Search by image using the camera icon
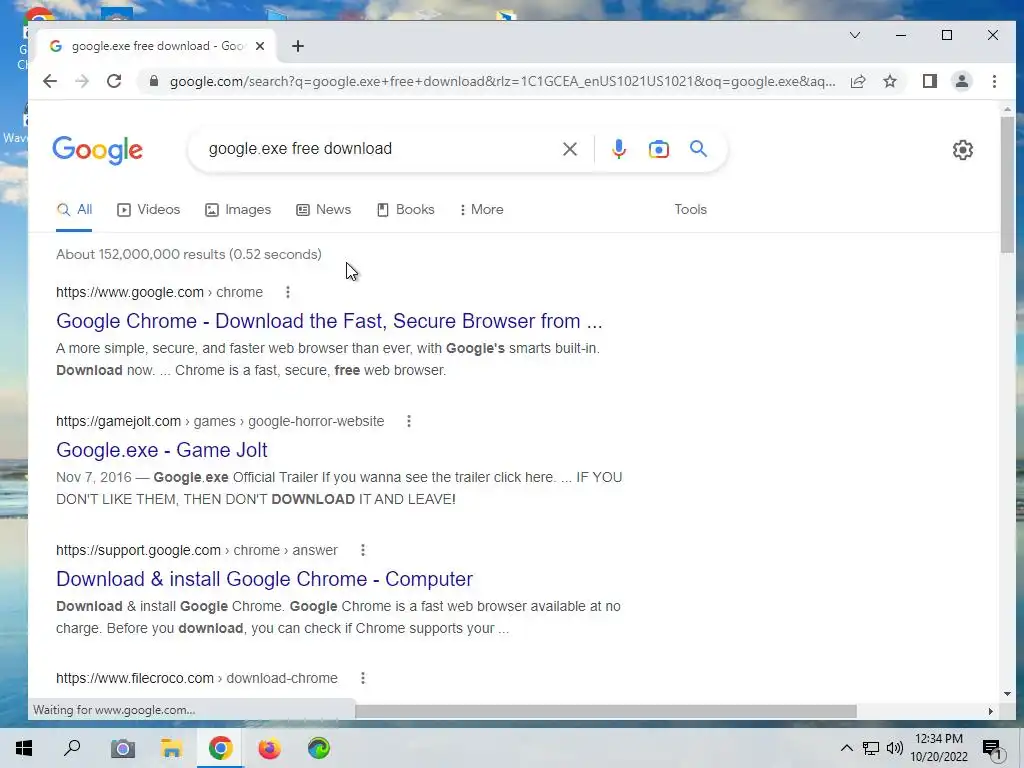 pyautogui.click(x=658, y=149)
